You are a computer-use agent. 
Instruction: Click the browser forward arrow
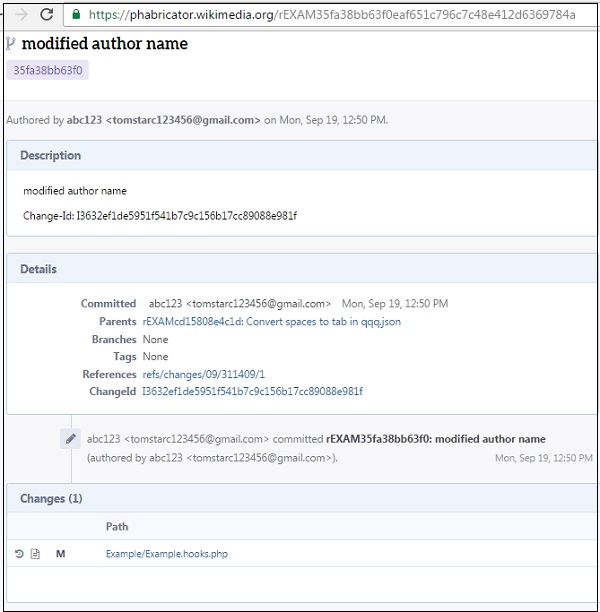tap(20, 15)
